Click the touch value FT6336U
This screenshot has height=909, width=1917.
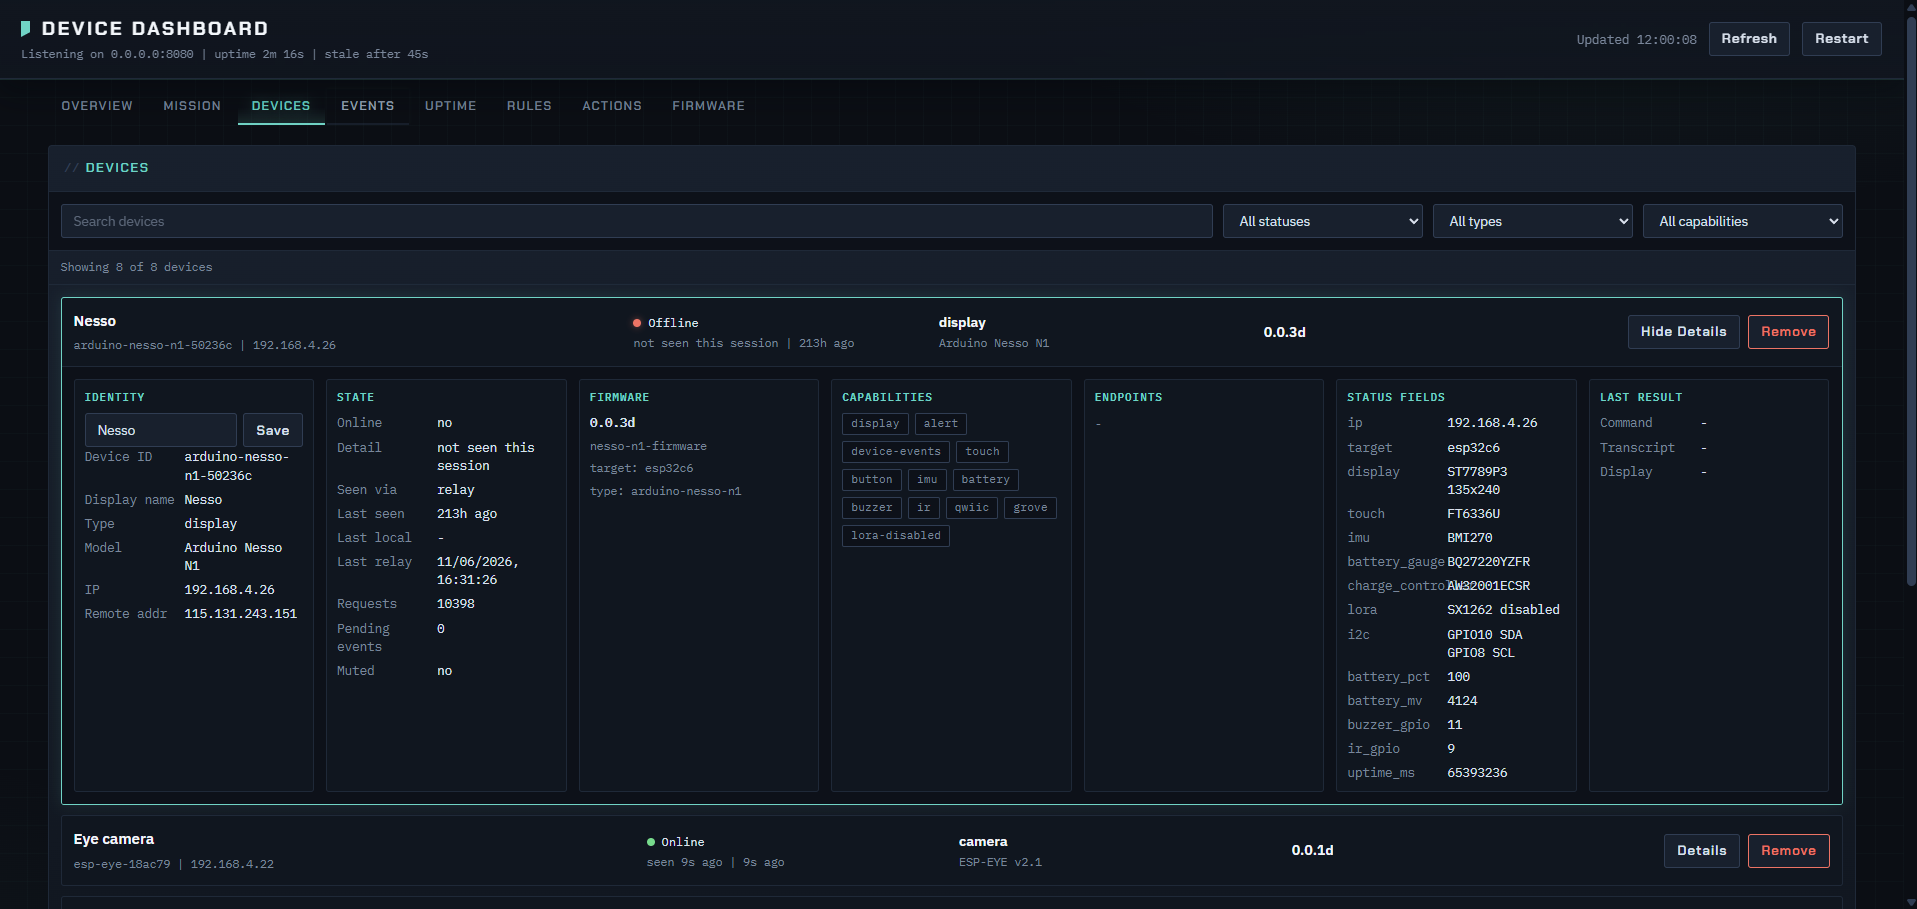[1474, 514]
